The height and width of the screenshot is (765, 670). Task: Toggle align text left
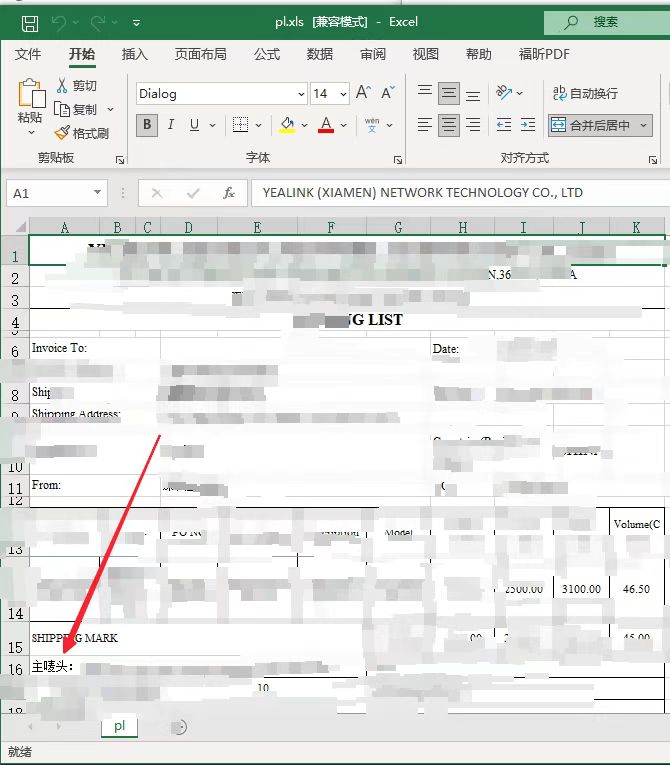[425, 125]
